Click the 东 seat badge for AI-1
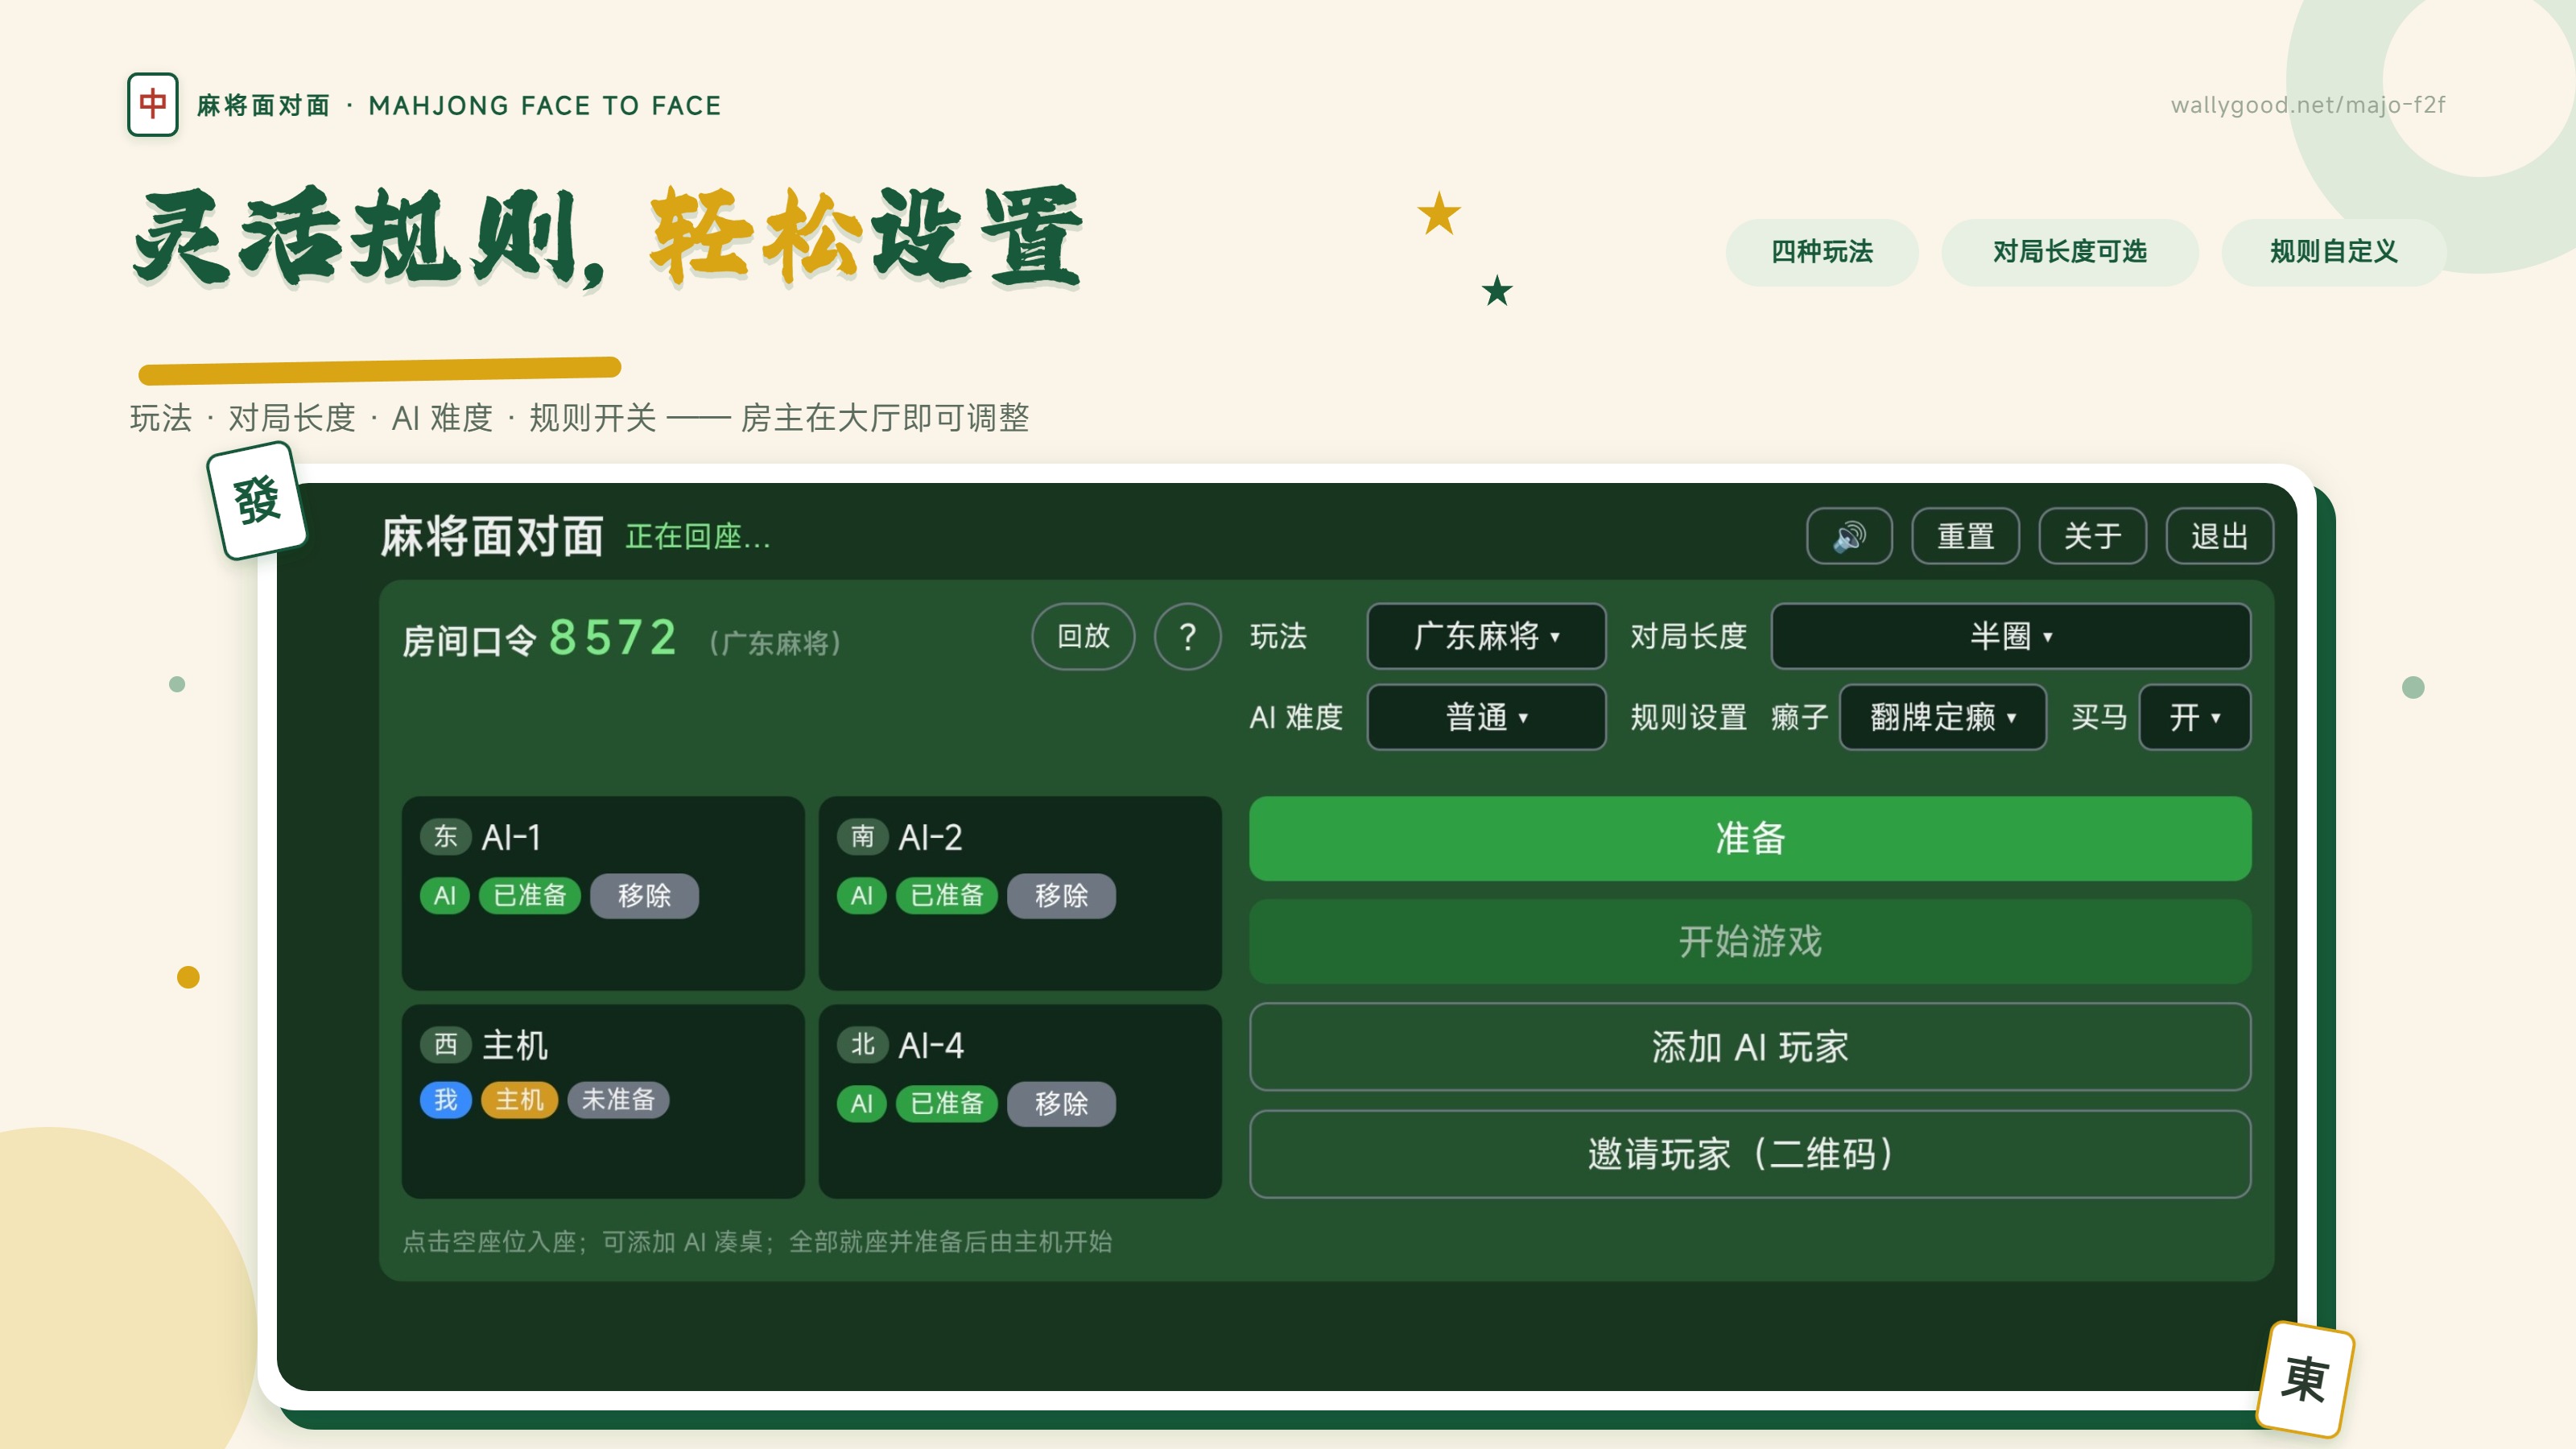The image size is (2576, 1449). [445, 836]
